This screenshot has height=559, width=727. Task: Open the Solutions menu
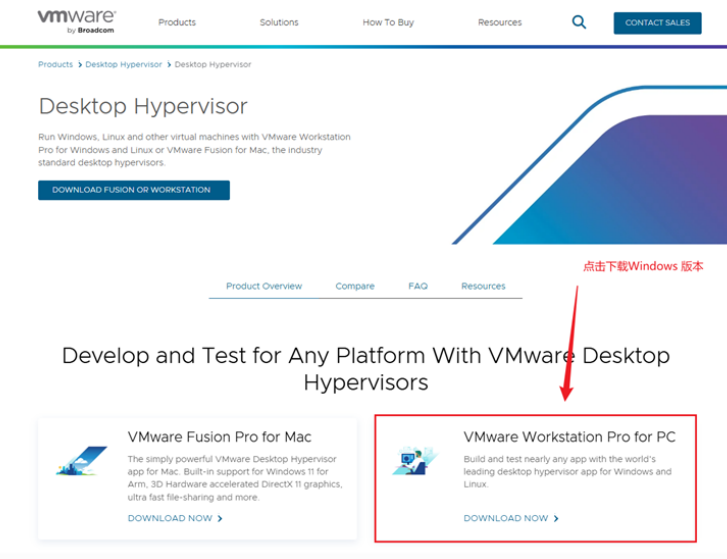[x=279, y=22]
